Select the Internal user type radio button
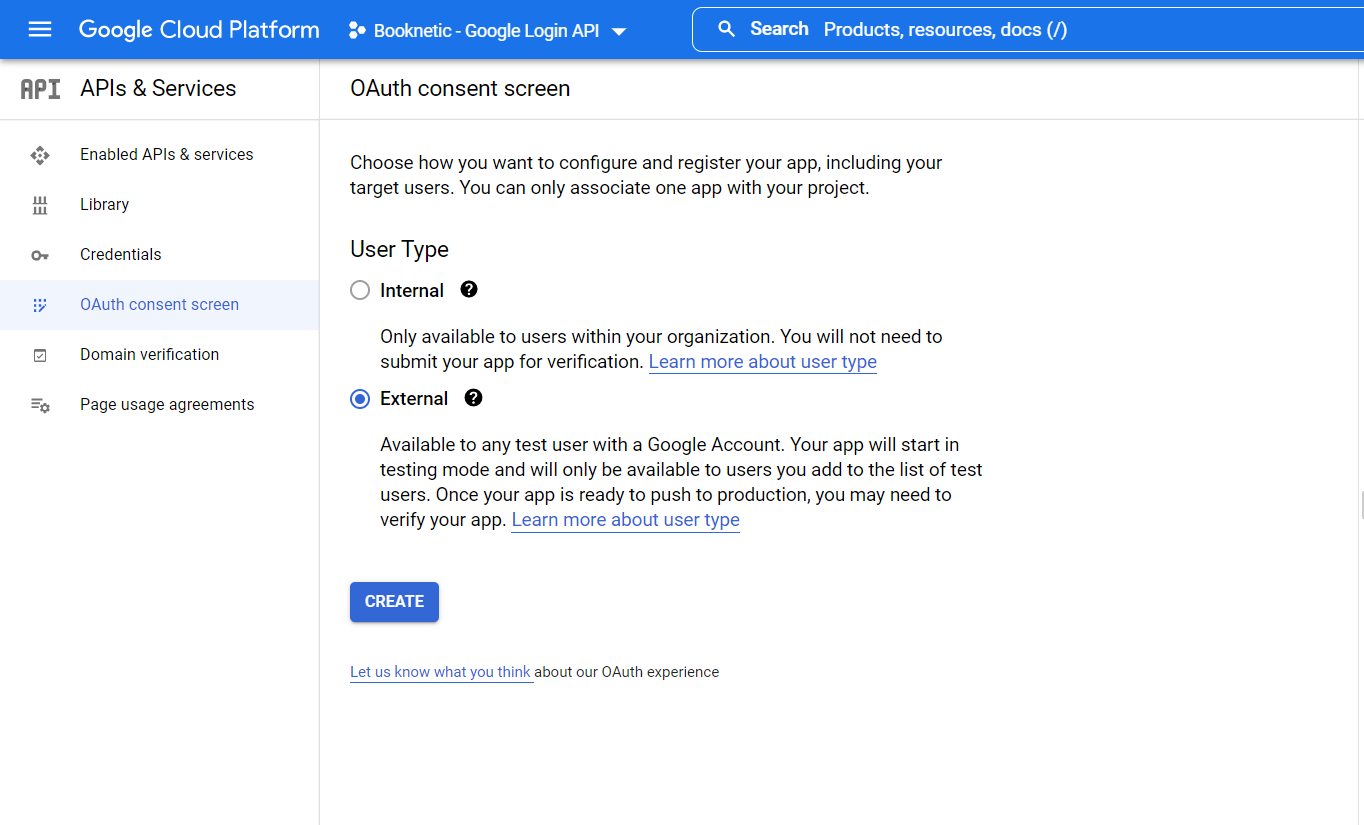Screen dimensions: 1364x825 point(359,290)
